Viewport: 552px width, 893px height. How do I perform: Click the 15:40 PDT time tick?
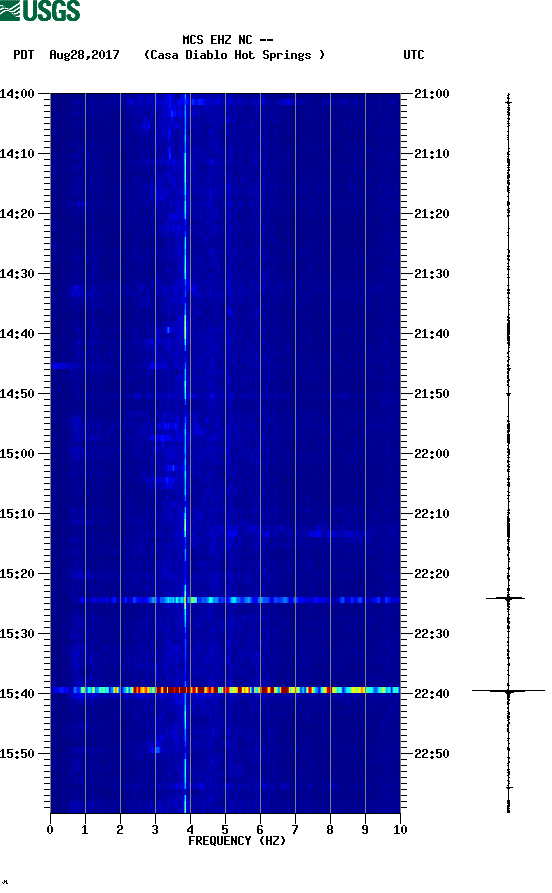17,693
